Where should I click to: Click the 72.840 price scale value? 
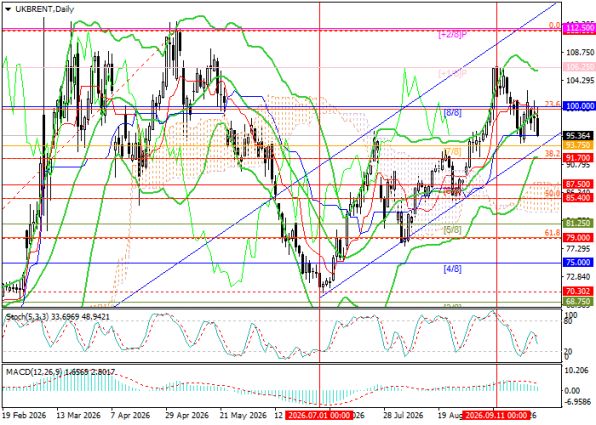(x=579, y=277)
